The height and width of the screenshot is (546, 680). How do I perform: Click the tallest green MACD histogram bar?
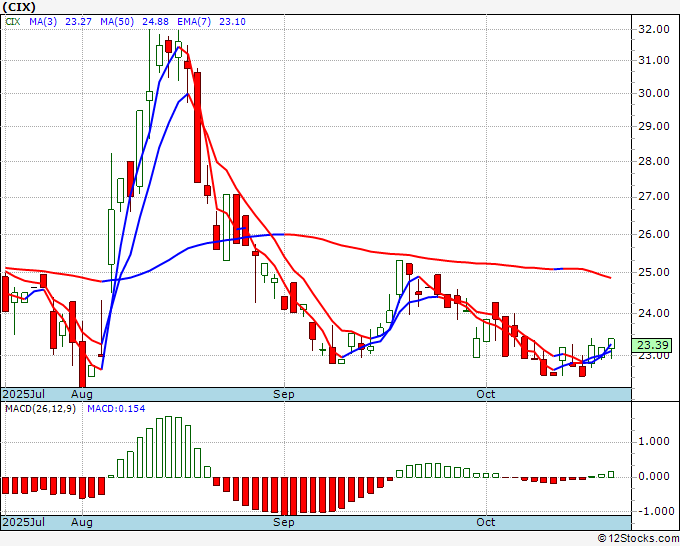tap(170, 447)
